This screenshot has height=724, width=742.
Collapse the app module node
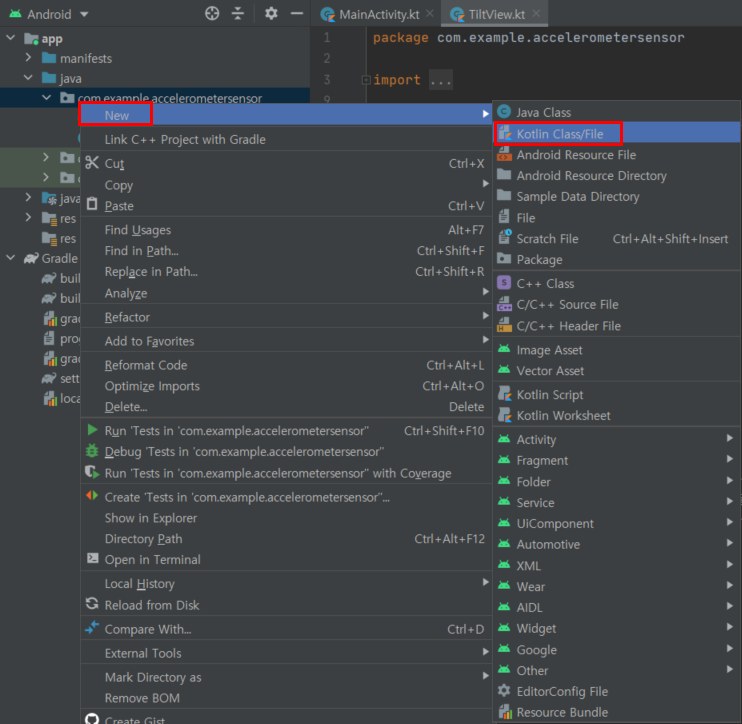[11, 37]
